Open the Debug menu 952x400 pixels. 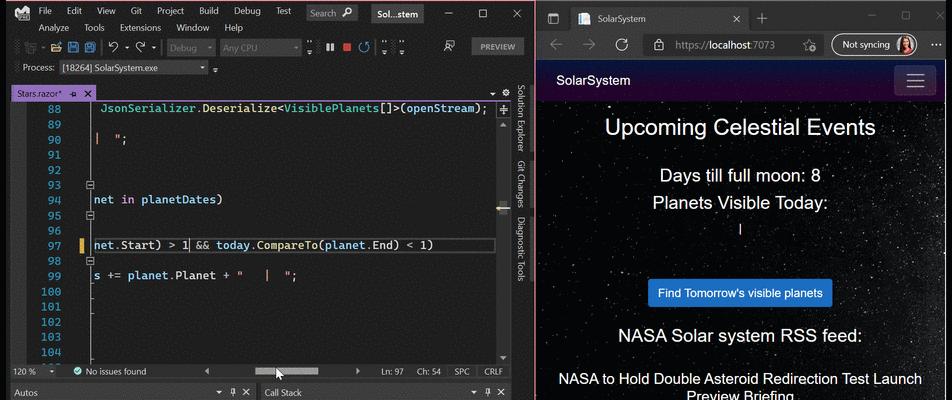[245, 11]
